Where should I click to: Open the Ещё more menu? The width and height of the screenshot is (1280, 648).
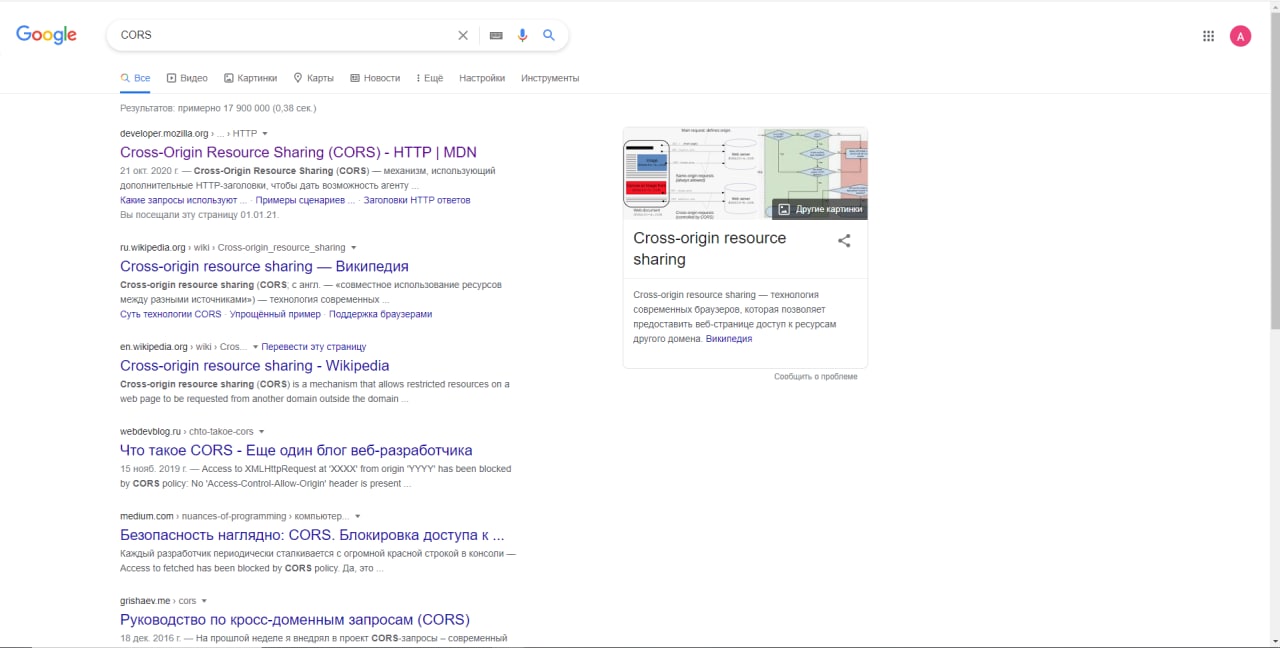(429, 78)
